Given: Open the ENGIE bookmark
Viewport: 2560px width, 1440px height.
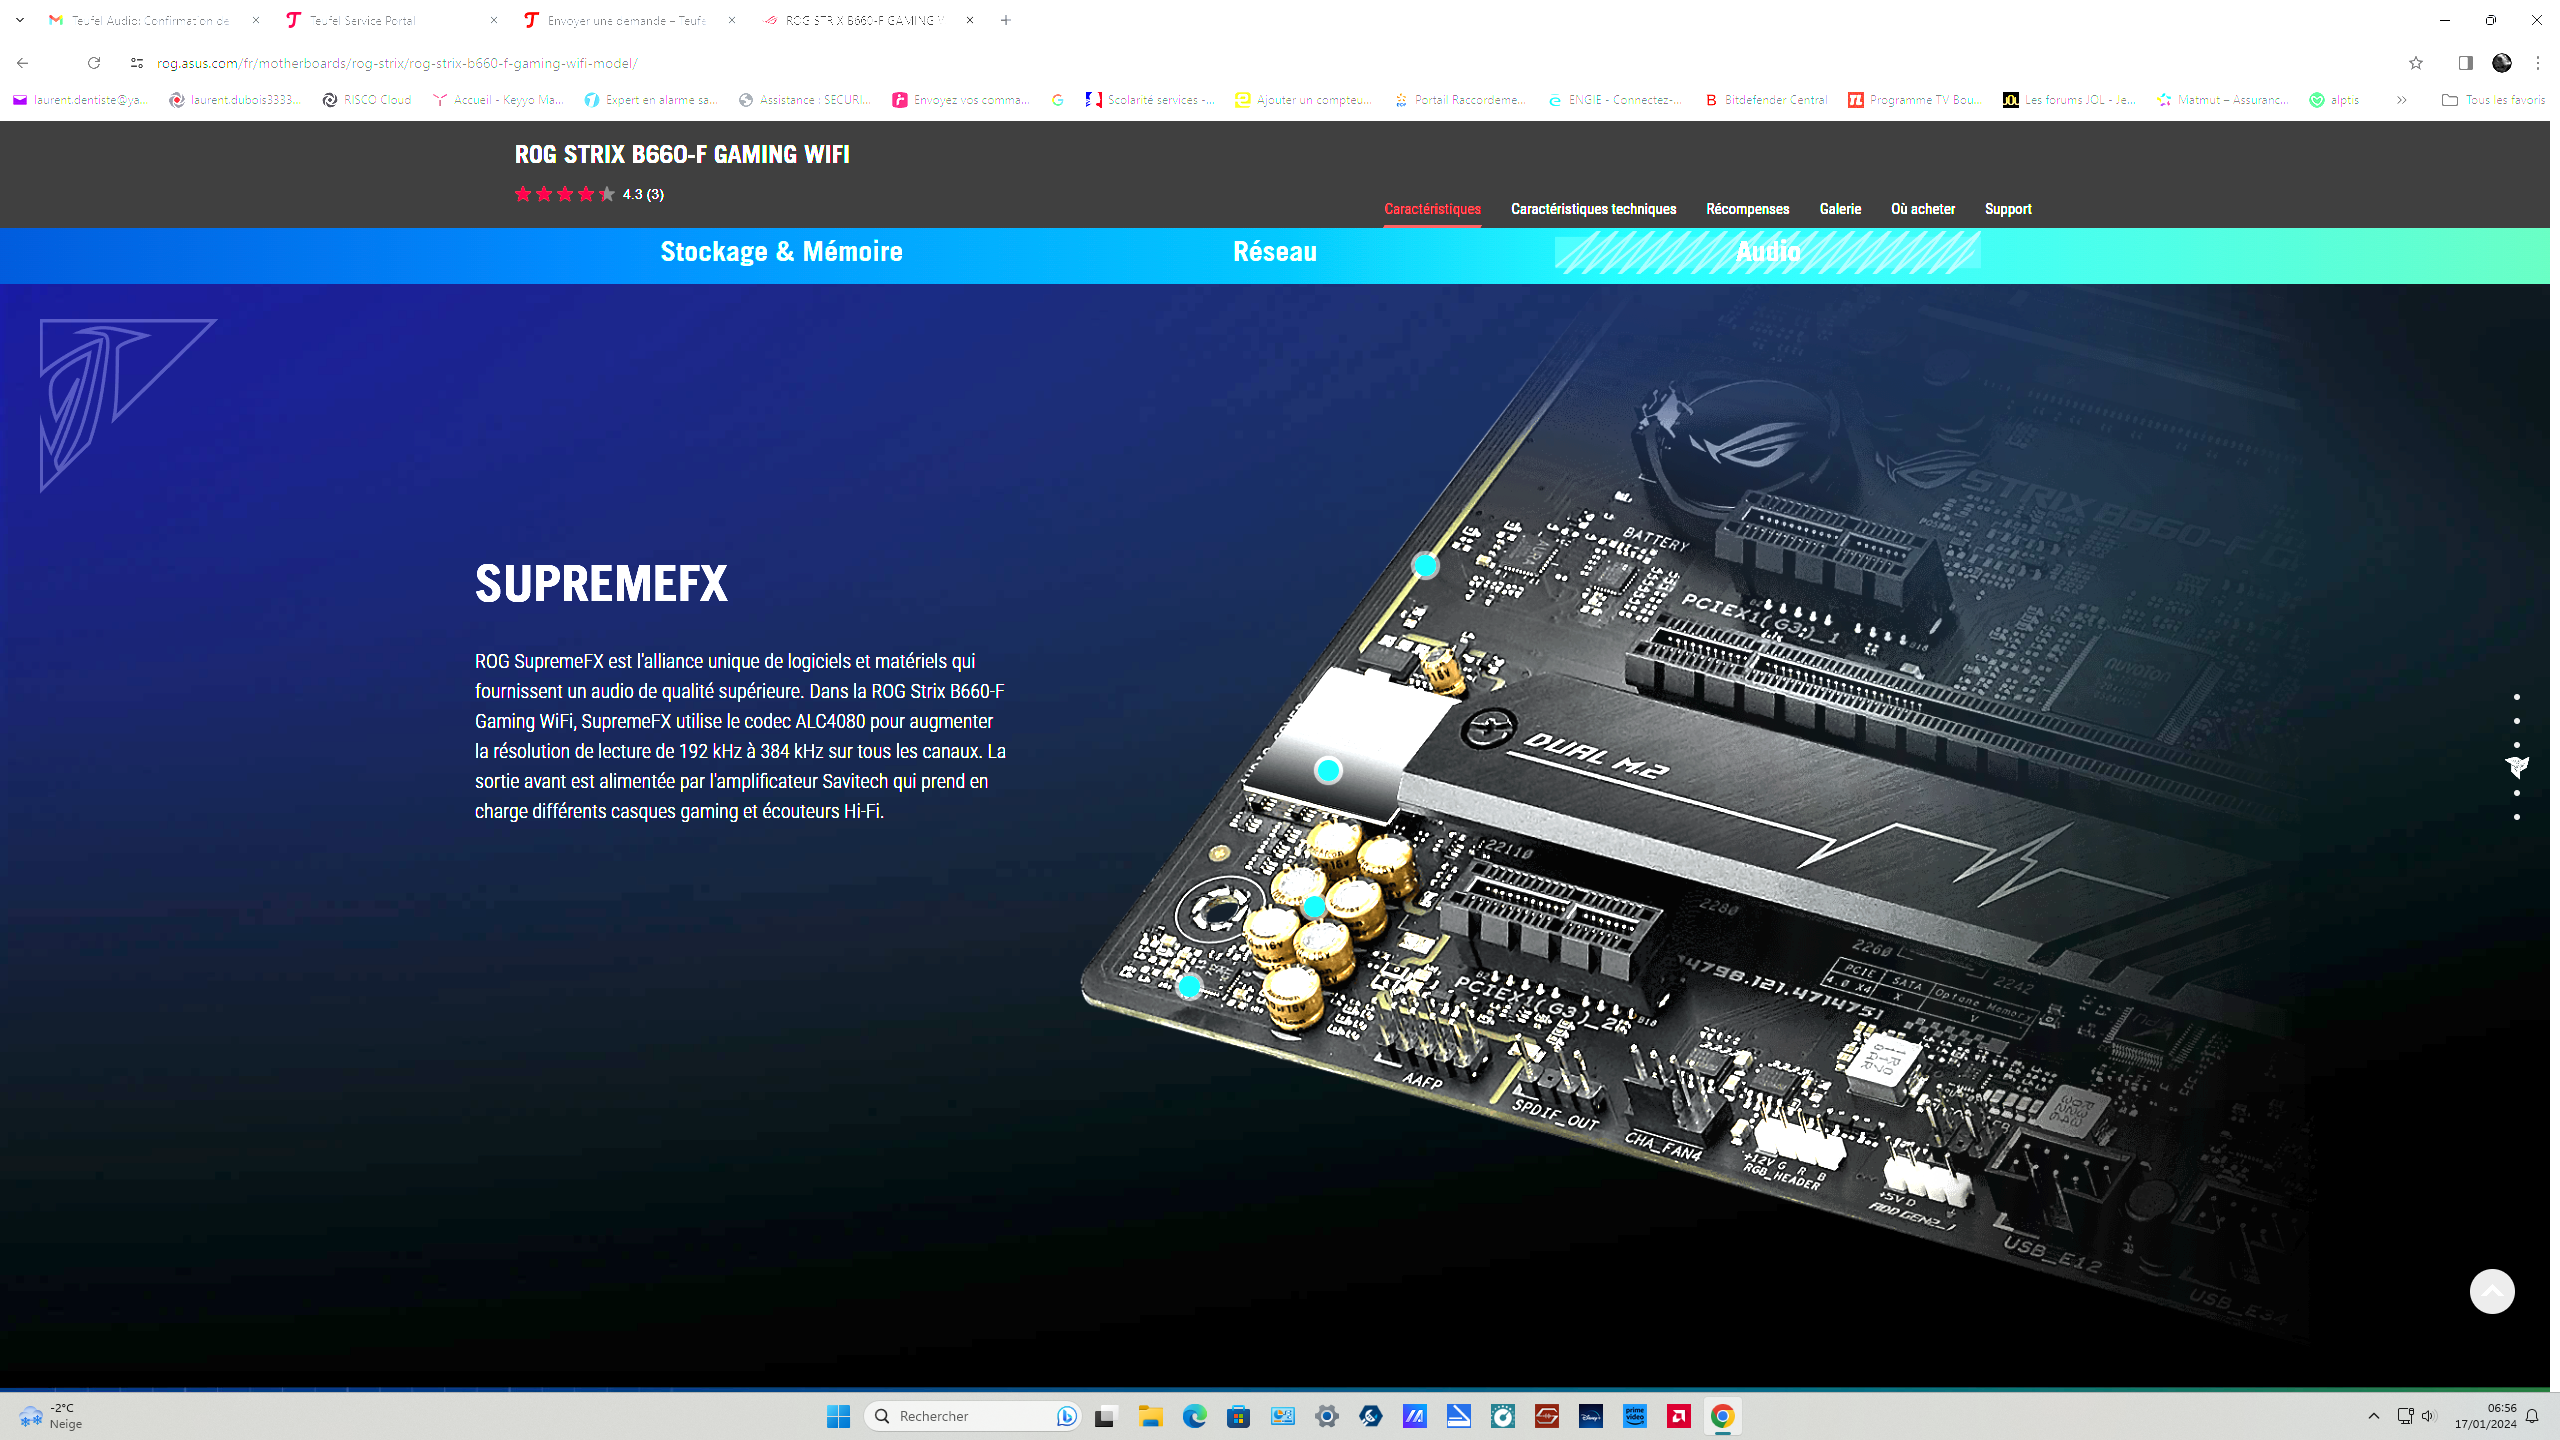Looking at the screenshot, I should click(x=1615, y=100).
